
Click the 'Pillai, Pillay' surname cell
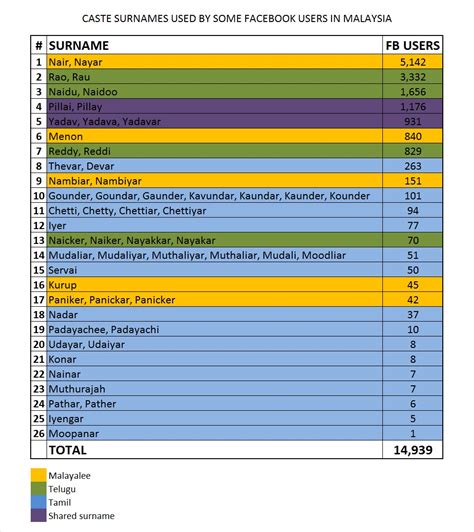(214, 107)
